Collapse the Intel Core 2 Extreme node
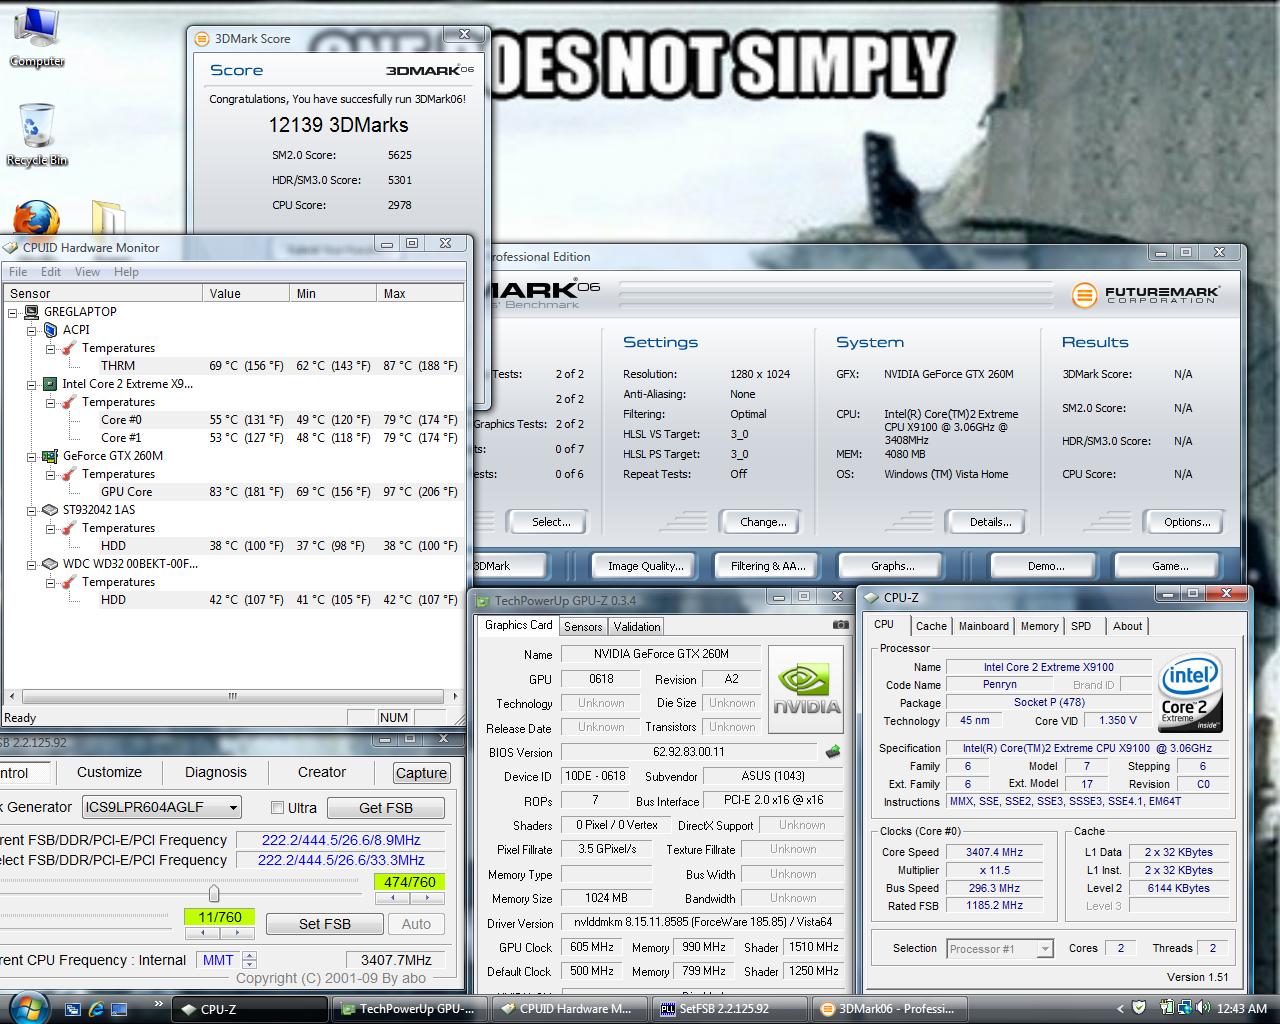Screen dimensions: 1280x1024 coord(31,384)
